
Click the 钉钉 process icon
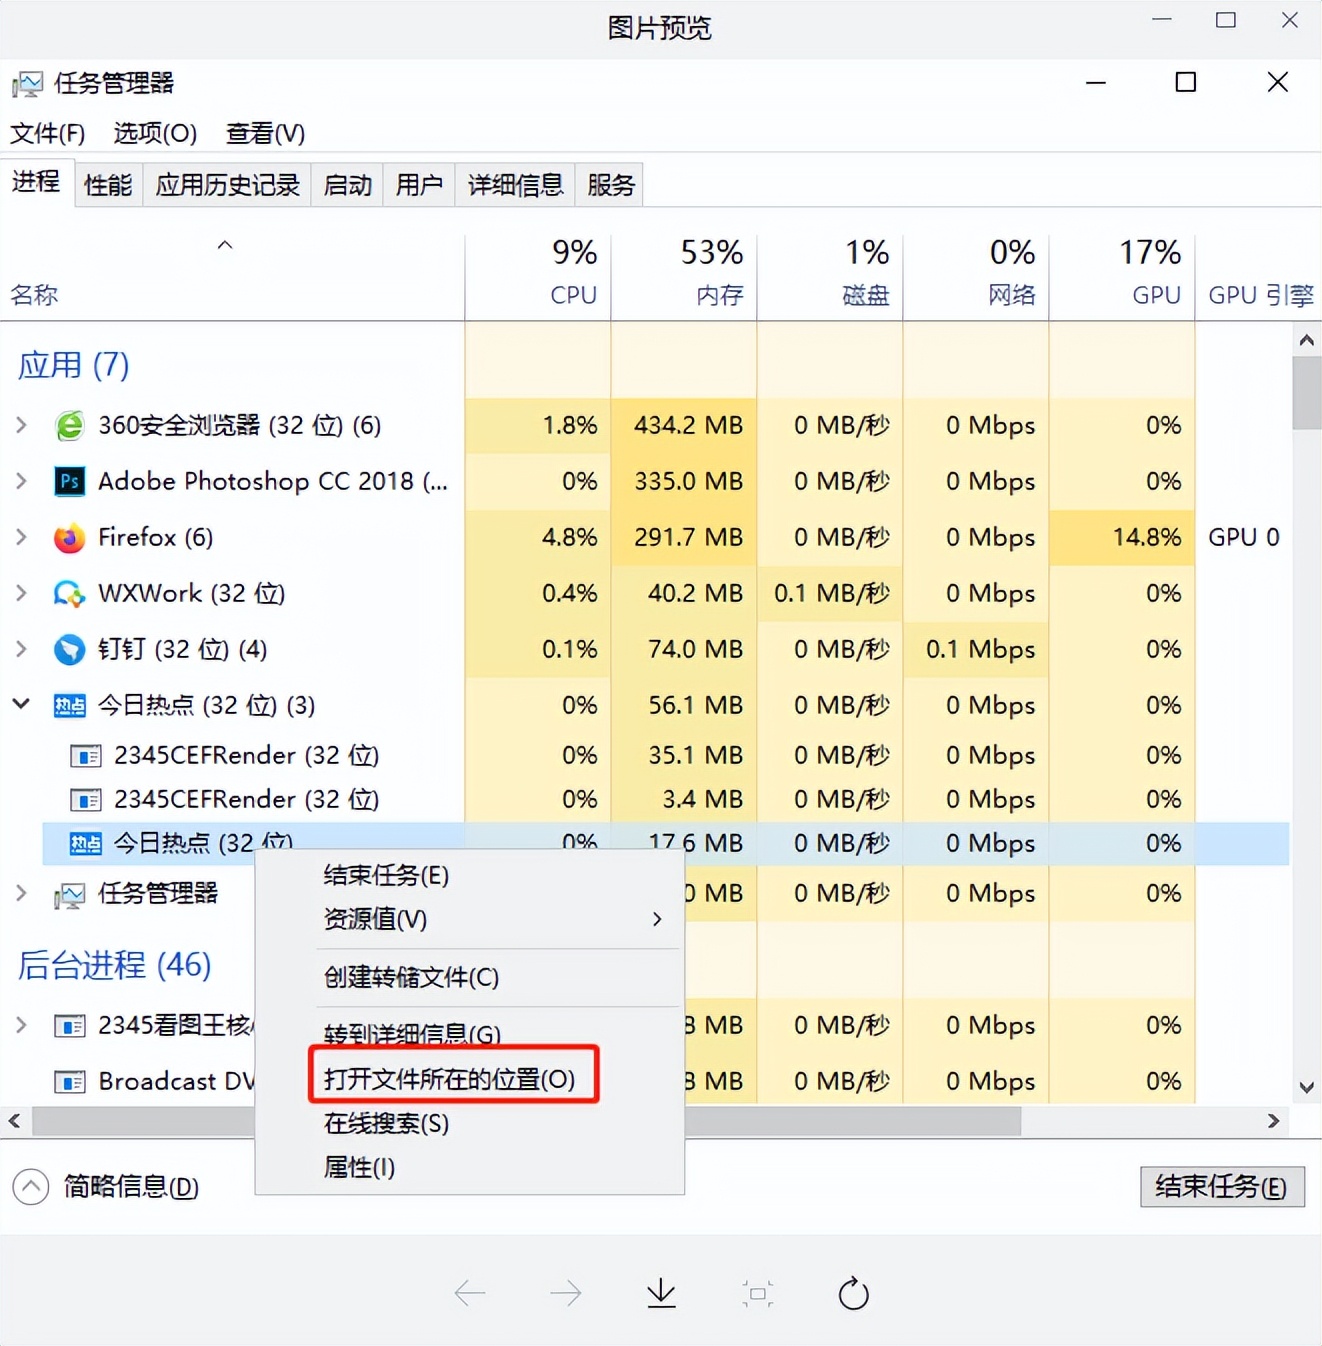click(68, 649)
